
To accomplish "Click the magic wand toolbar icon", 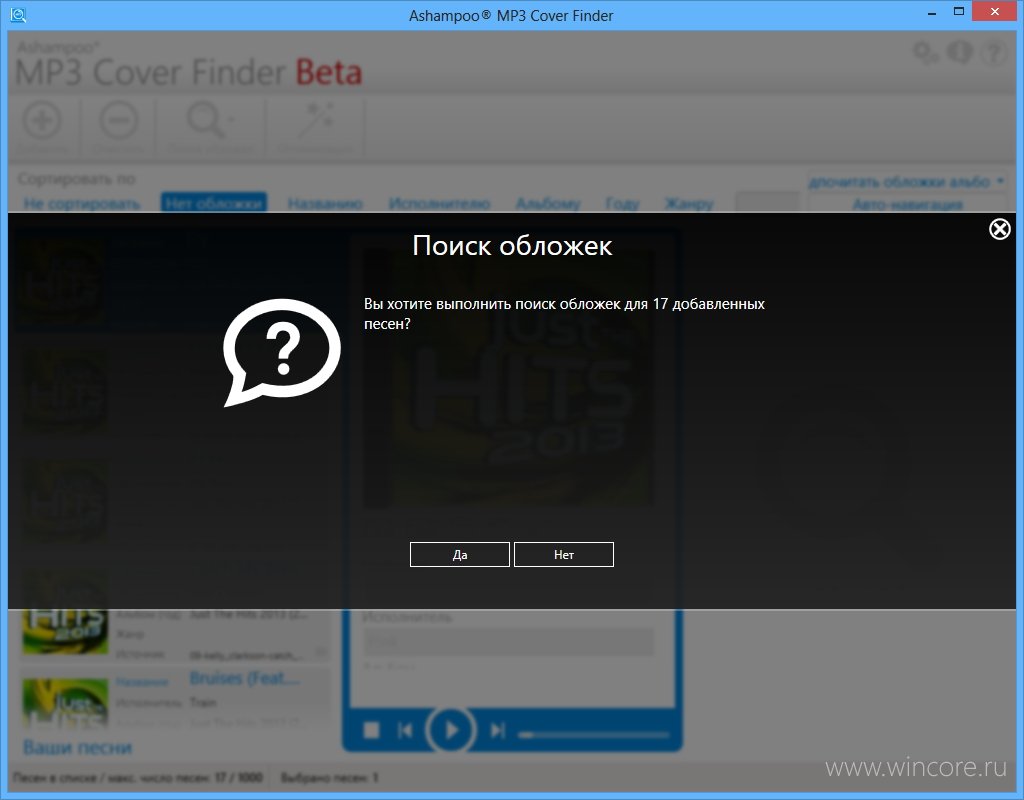I will pos(315,121).
